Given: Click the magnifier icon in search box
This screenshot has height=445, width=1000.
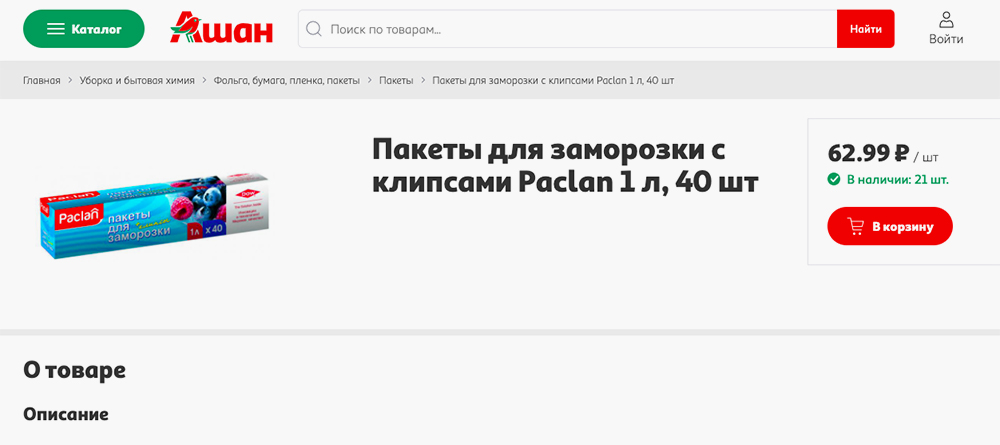Looking at the screenshot, I should point(313,29).
